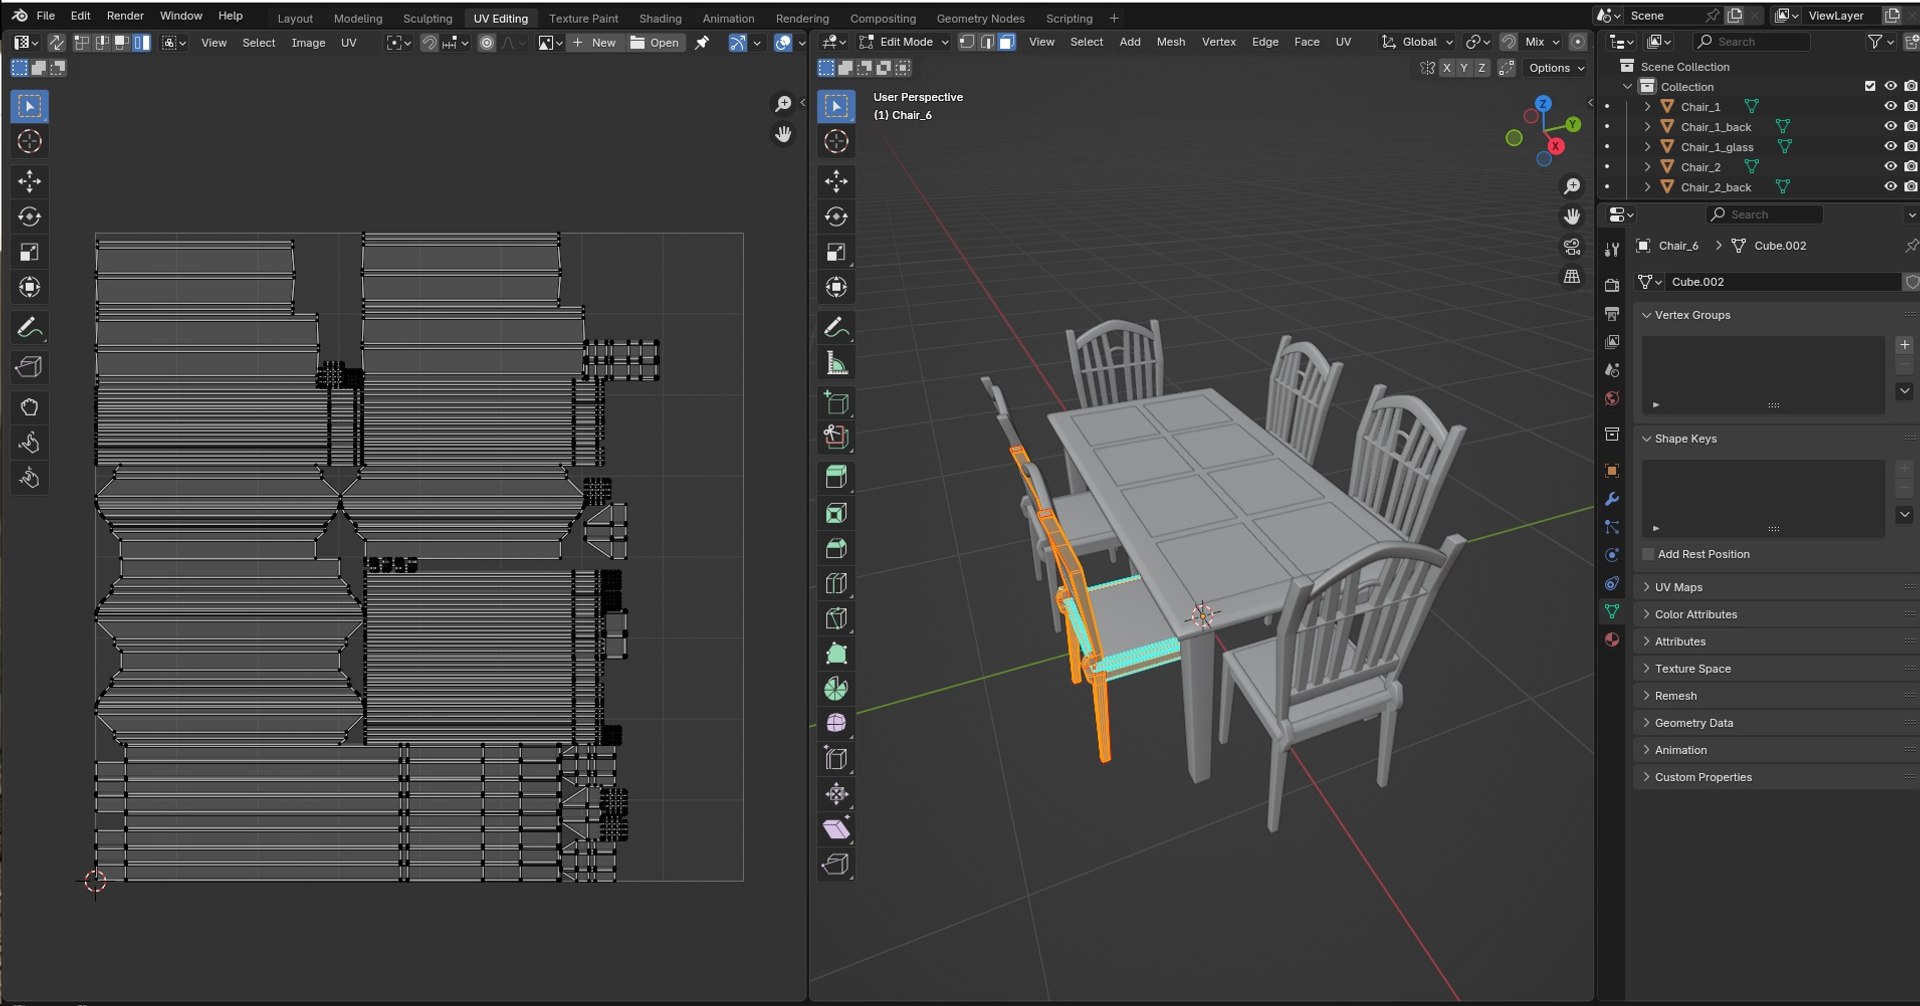Activate the Edge Slide tool
Image resolution: width=1920 pixels, height=1006 pixels.
pos(836,759)
